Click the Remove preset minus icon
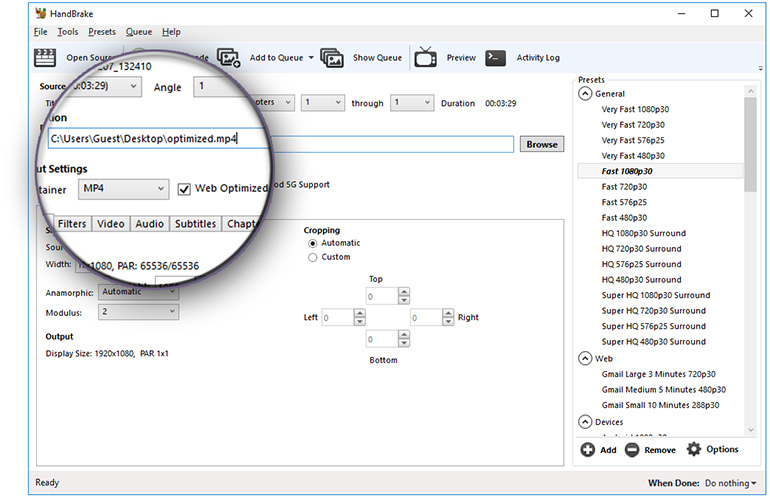Image resolution: width=770 pixels, height=498 pixels. [632, 450]
